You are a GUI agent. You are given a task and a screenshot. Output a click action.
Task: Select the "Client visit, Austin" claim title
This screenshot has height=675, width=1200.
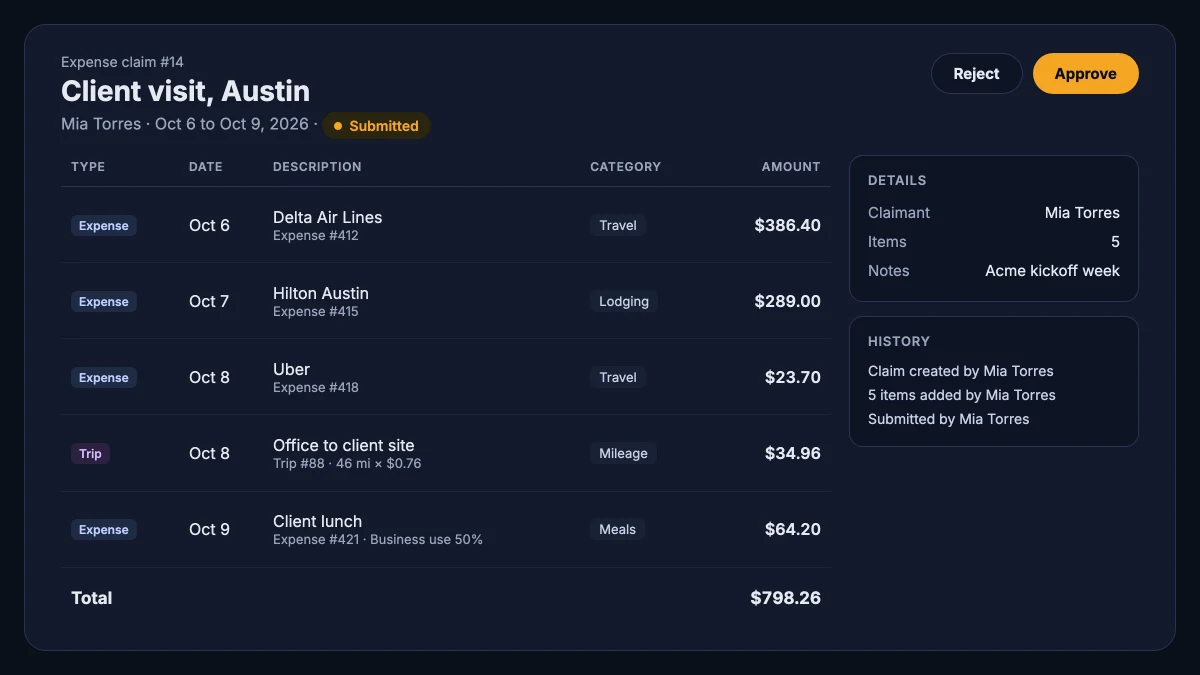pos(185,91)
